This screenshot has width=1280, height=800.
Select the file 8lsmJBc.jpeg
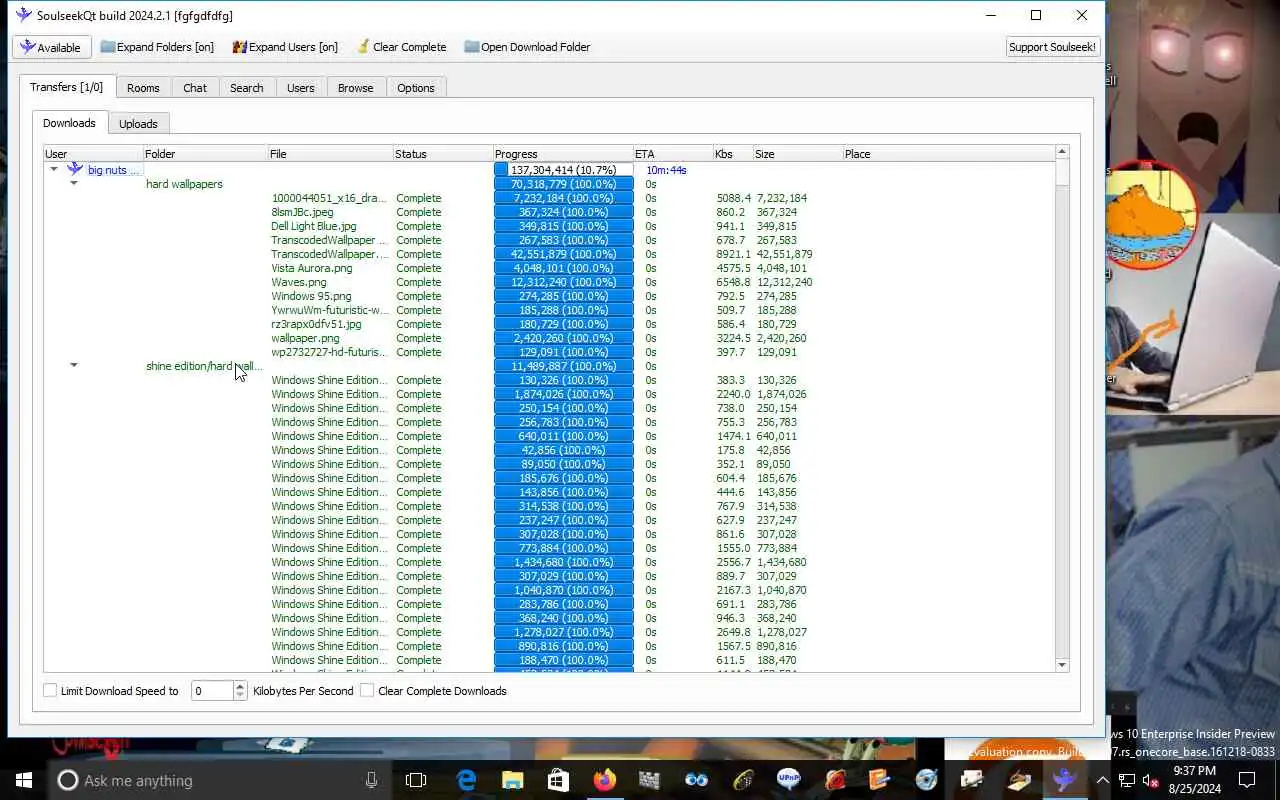pos(302,212)
